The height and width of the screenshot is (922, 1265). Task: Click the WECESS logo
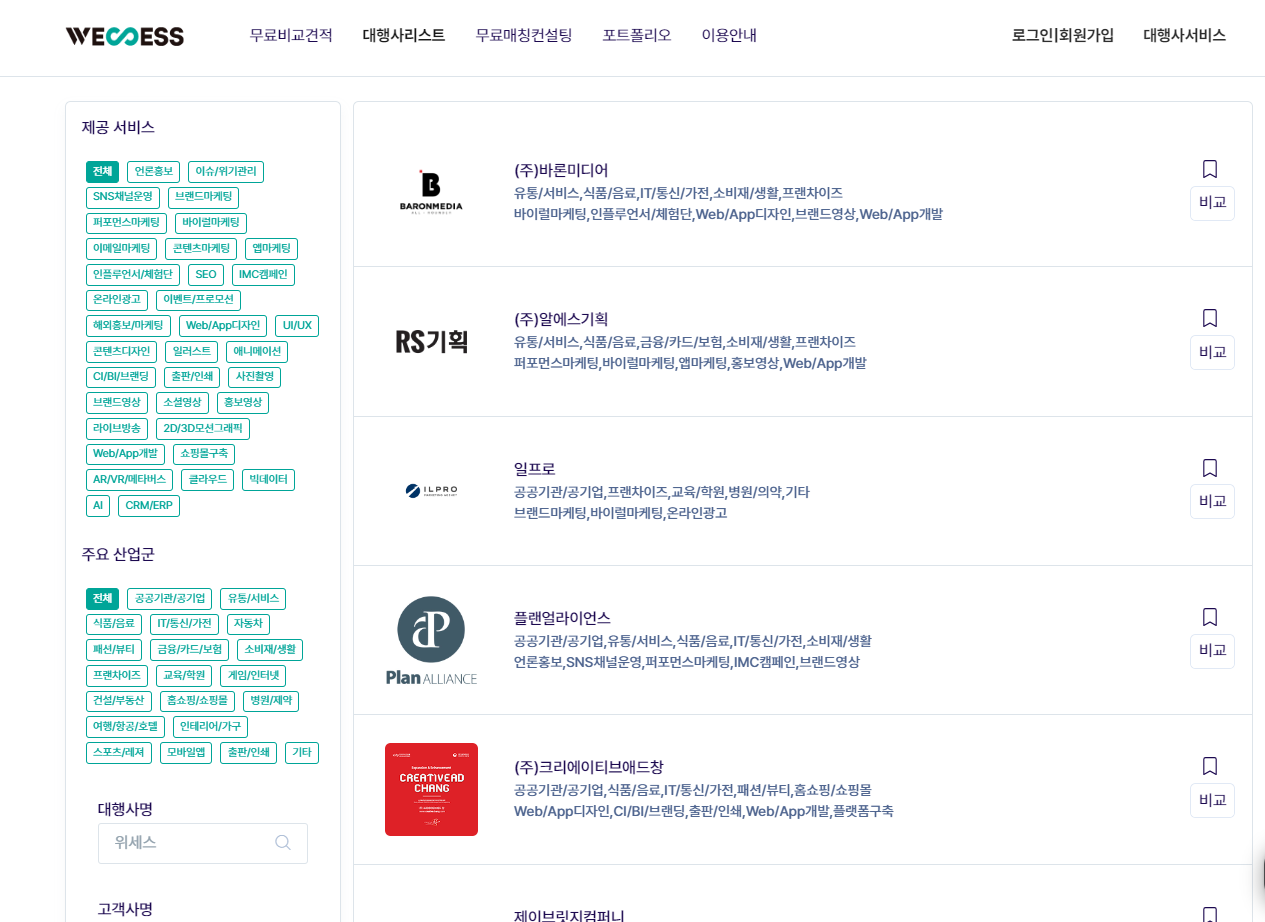(124, 36)
